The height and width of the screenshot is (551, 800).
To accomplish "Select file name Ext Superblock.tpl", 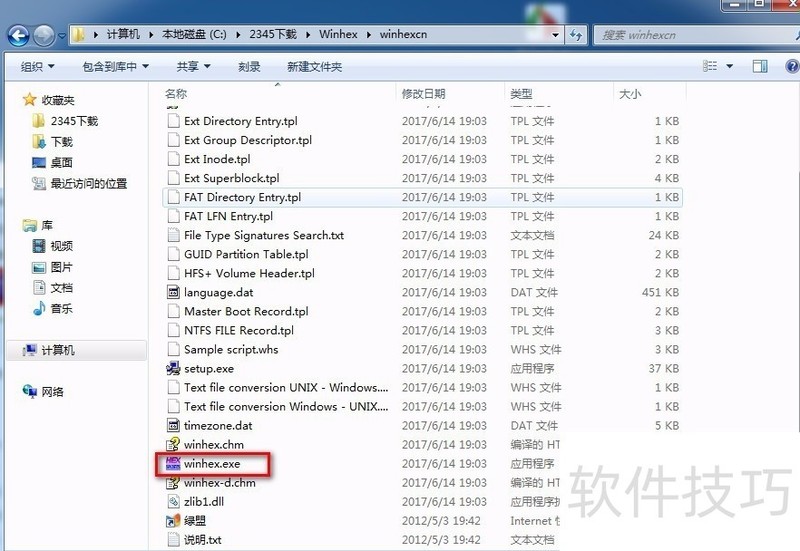I will coord(232,178).
